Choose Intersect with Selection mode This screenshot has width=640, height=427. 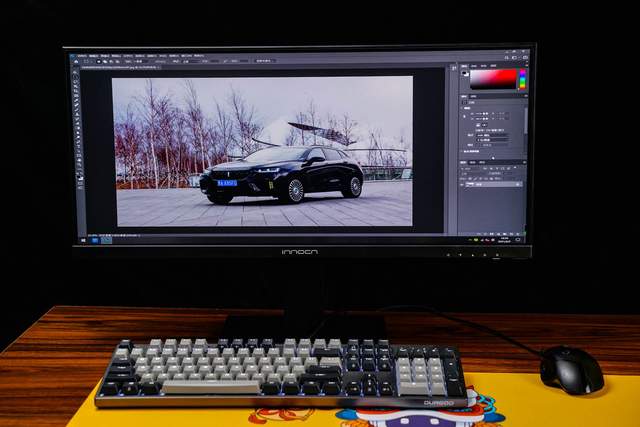(x=117, y=61)
